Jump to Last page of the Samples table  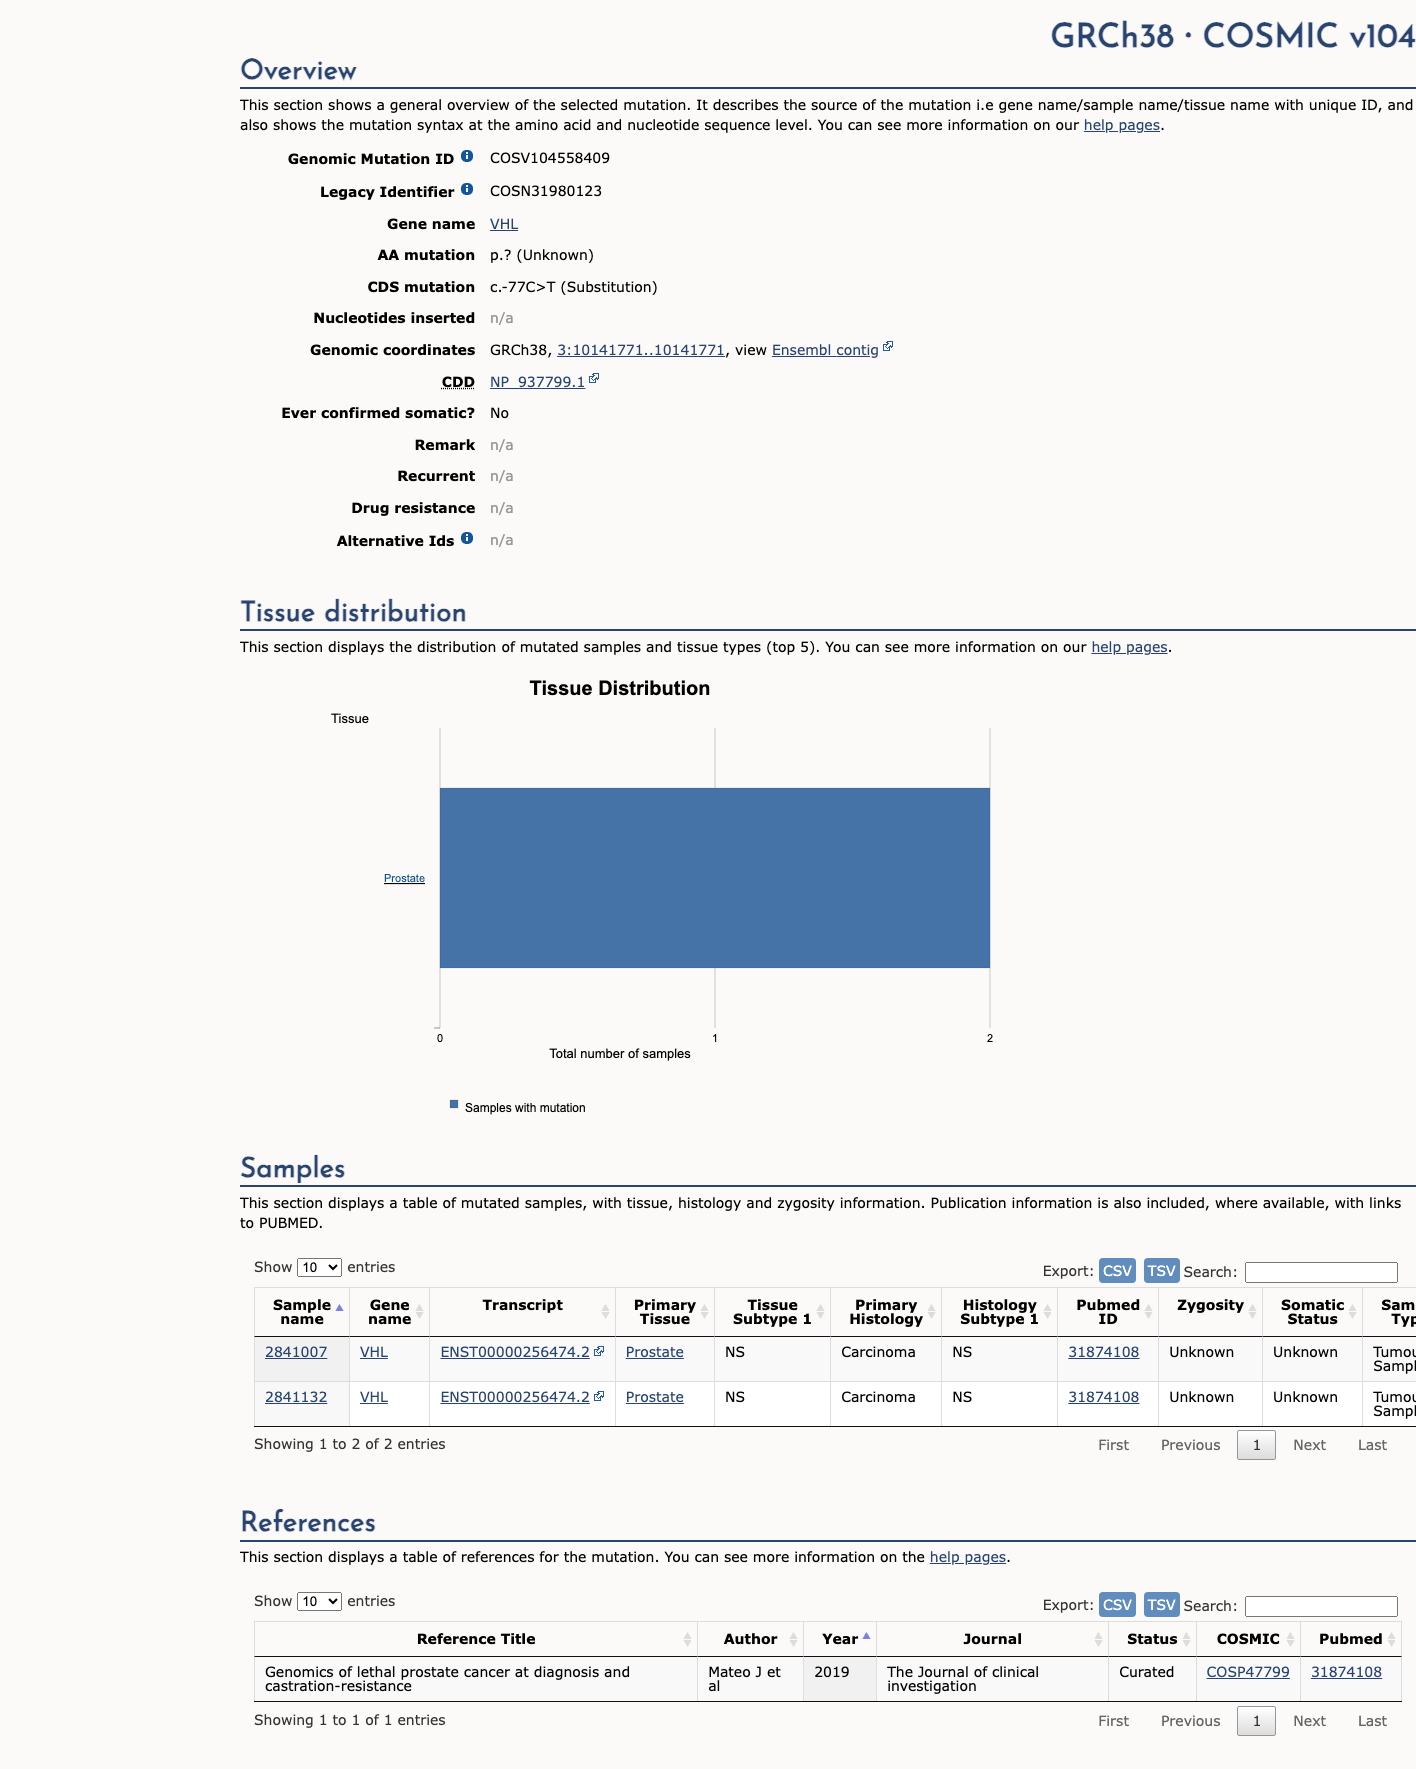click(1372, 1445)
